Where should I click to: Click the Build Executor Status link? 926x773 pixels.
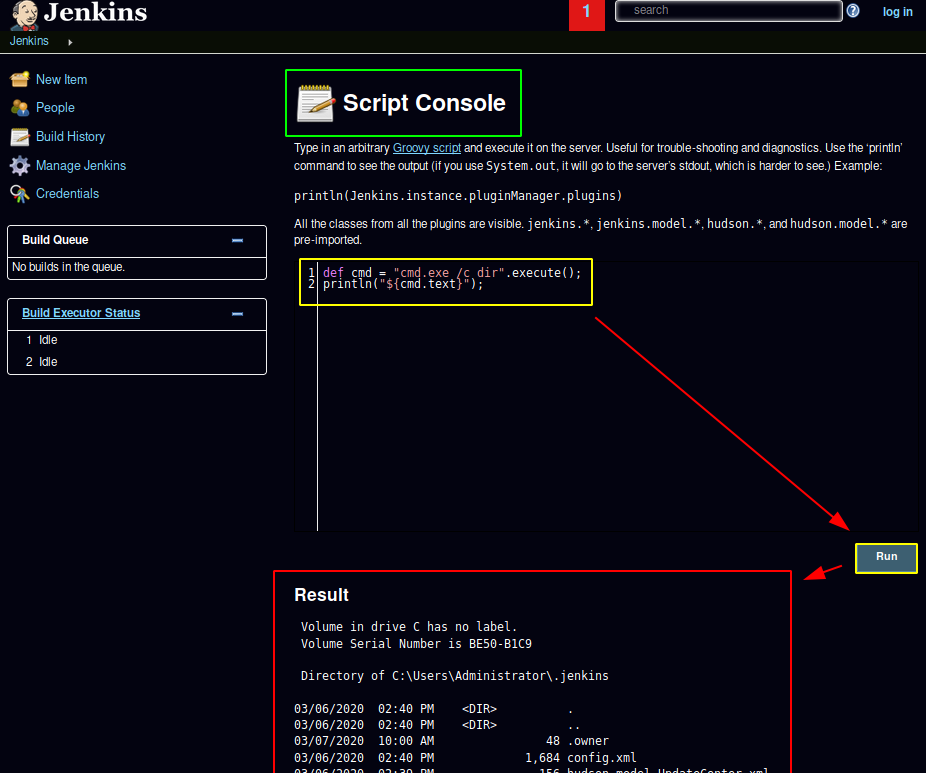pyautogui.click(x=81, y=313)
